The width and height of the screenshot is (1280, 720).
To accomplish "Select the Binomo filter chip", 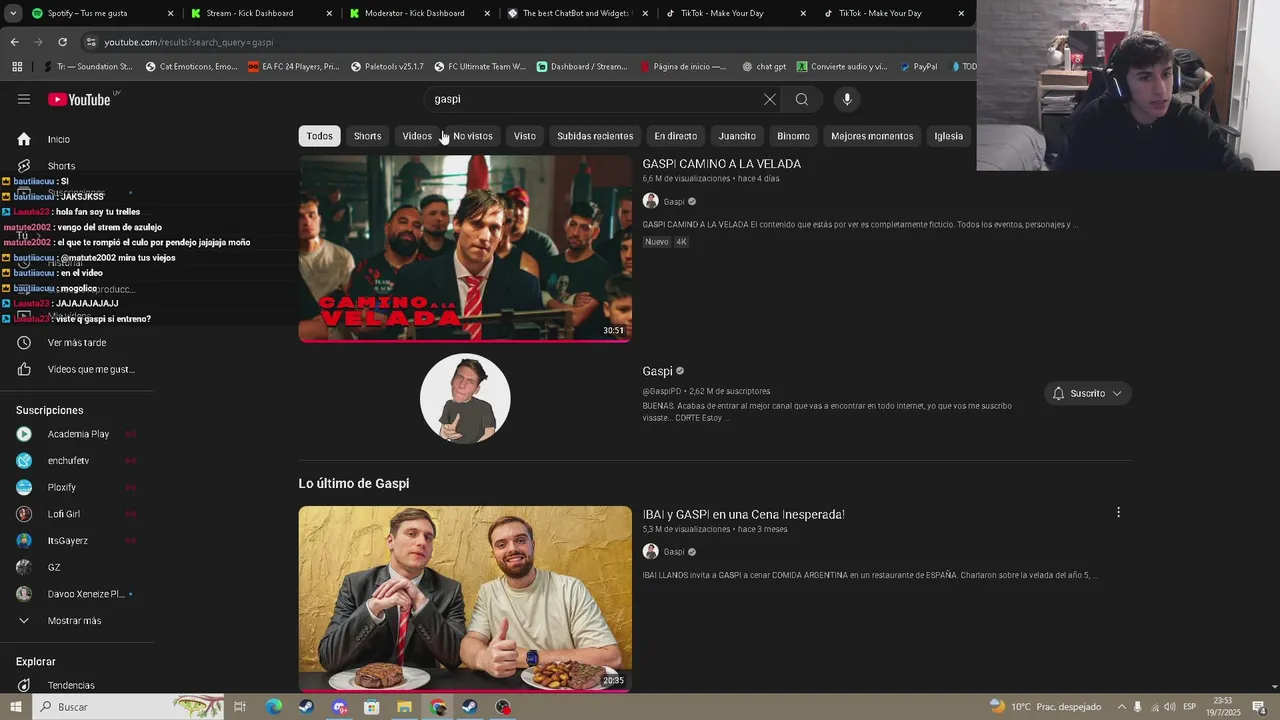I will tap(794, 136).
